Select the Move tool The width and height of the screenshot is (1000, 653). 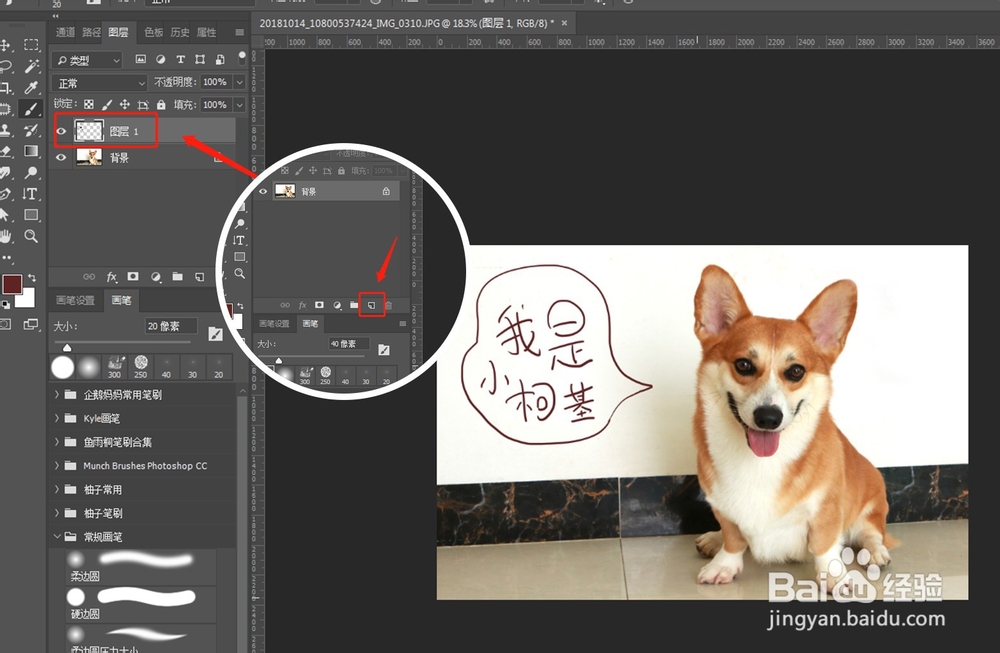(5, 46)
